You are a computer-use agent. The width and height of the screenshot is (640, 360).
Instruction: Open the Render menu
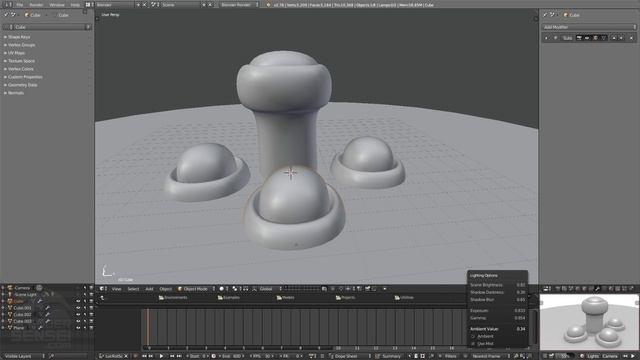click(x=36, y=5)
